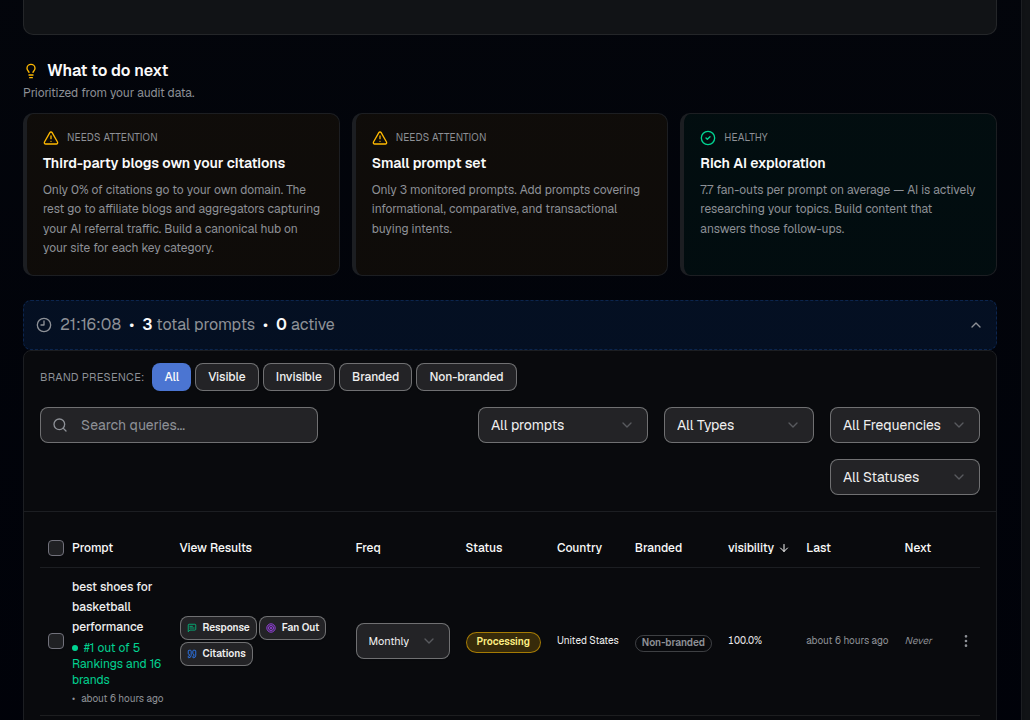Image resolution: width=1030 pixels, height=720 pixels.
Task: Click the healthy checkmark icon on Rich AI exploration
Action: coord(707,138)
